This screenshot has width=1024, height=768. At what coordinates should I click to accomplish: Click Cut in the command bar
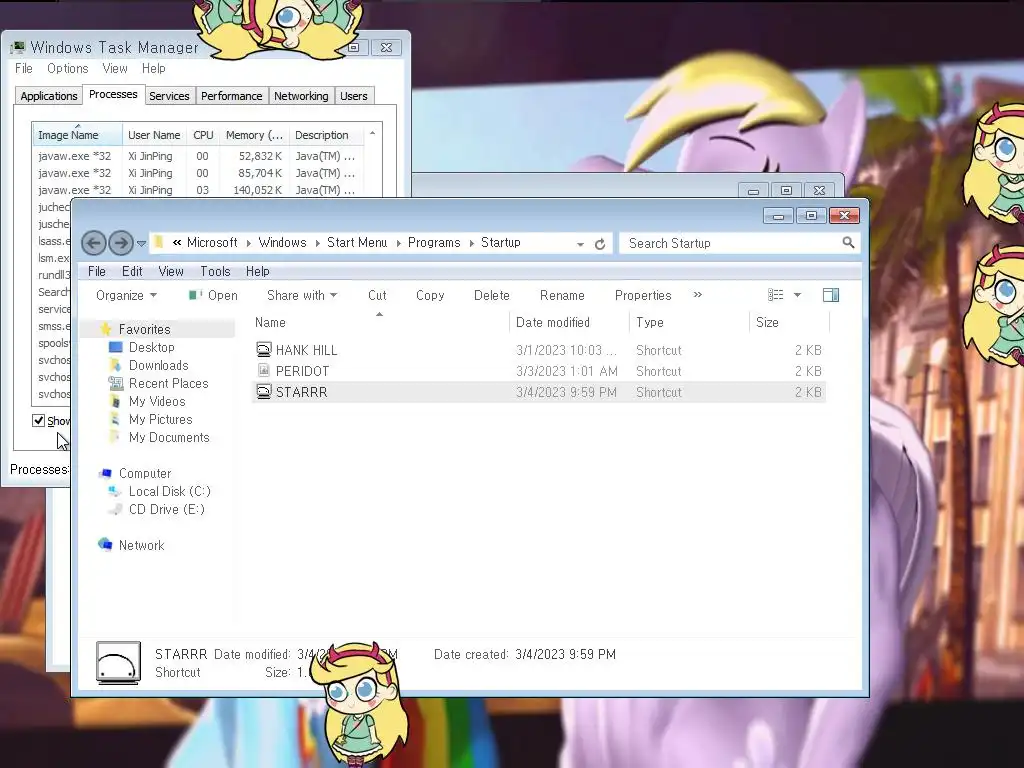point(377,295)
